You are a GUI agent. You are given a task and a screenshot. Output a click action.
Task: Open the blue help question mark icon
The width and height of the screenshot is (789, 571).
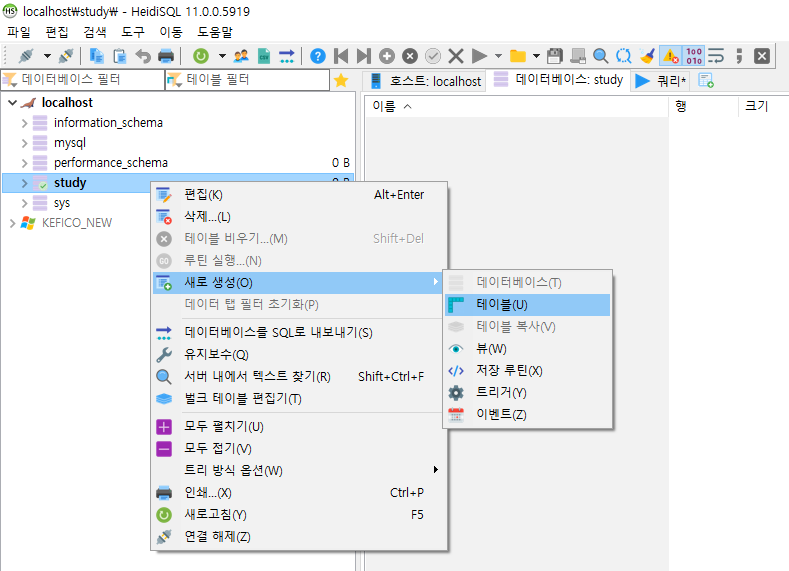[318, 56]
